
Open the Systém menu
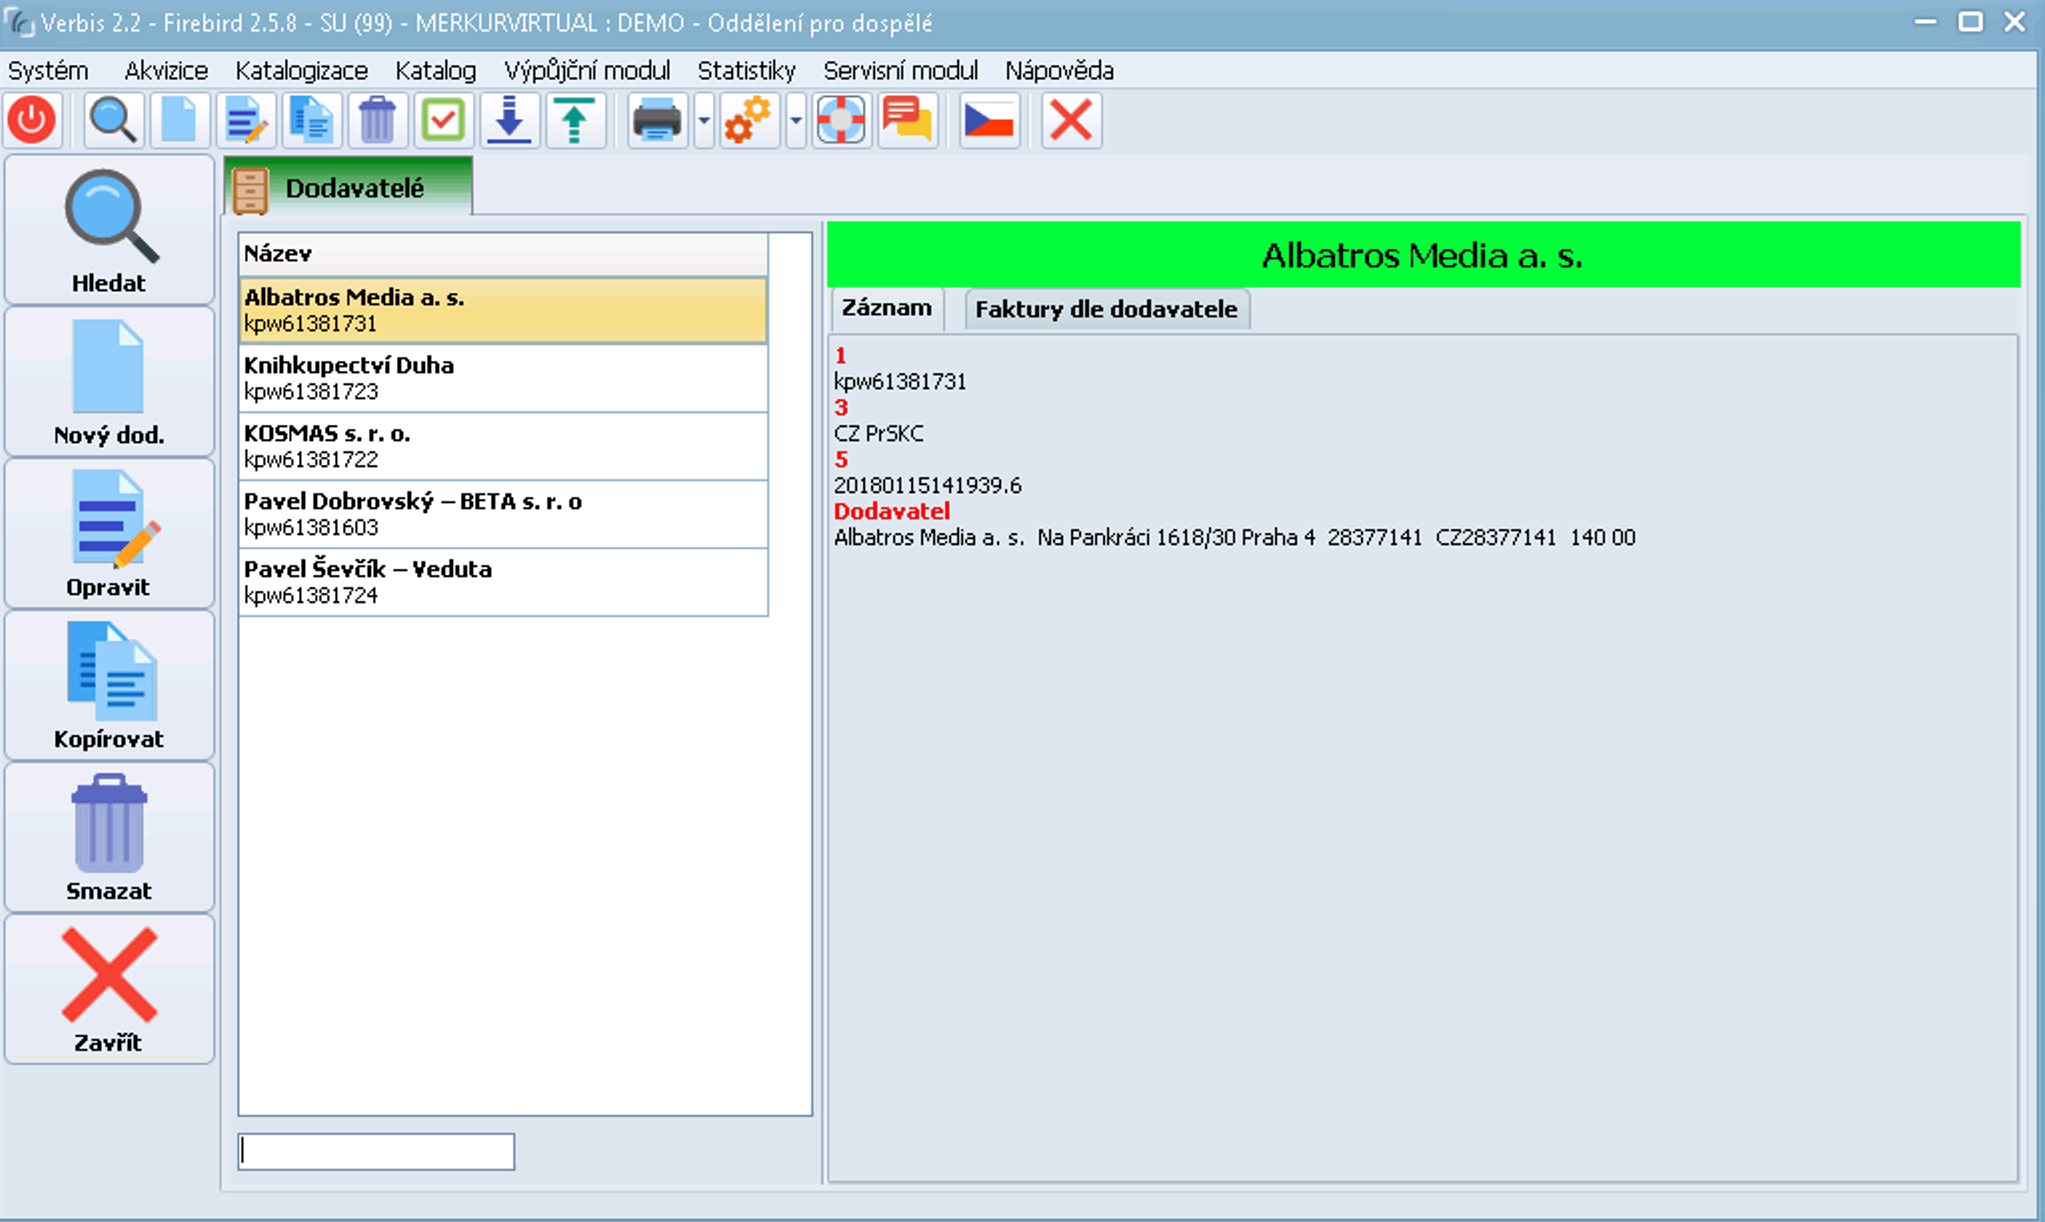[x=48, y=71]
